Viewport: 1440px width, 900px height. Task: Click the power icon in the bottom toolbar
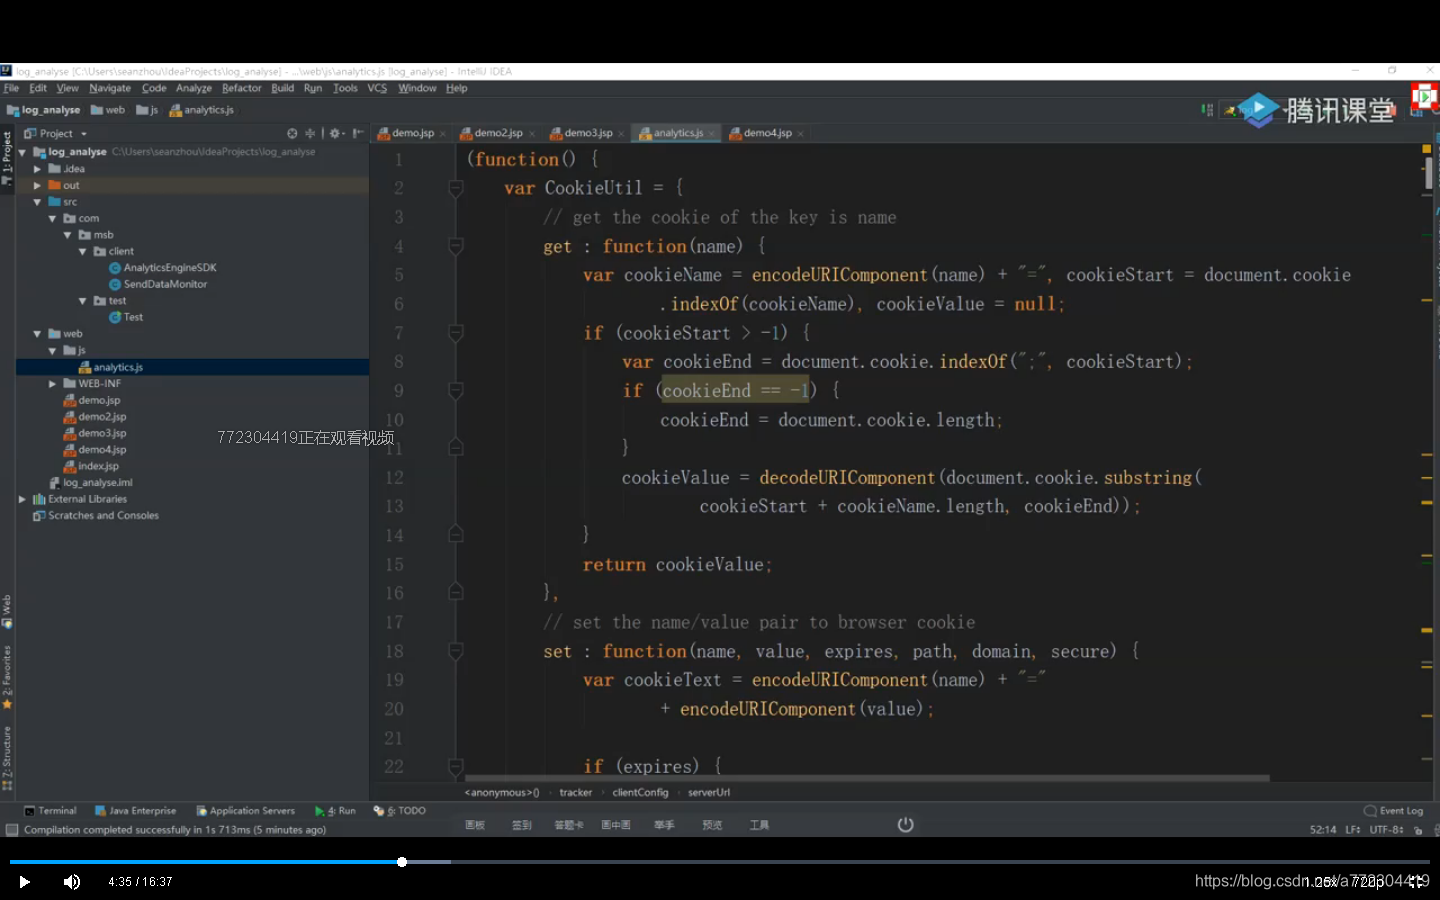pyautogui.click(x=906, y=825)
